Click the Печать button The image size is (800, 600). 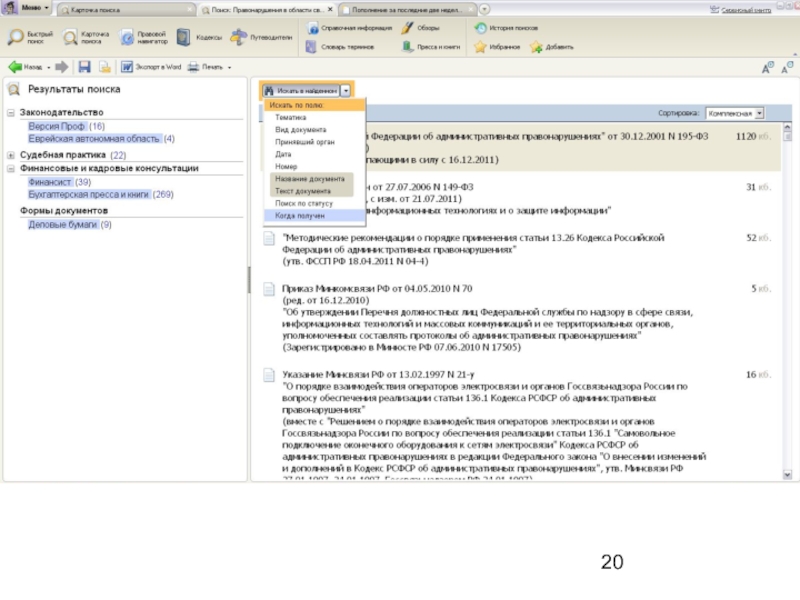[206, 67]
